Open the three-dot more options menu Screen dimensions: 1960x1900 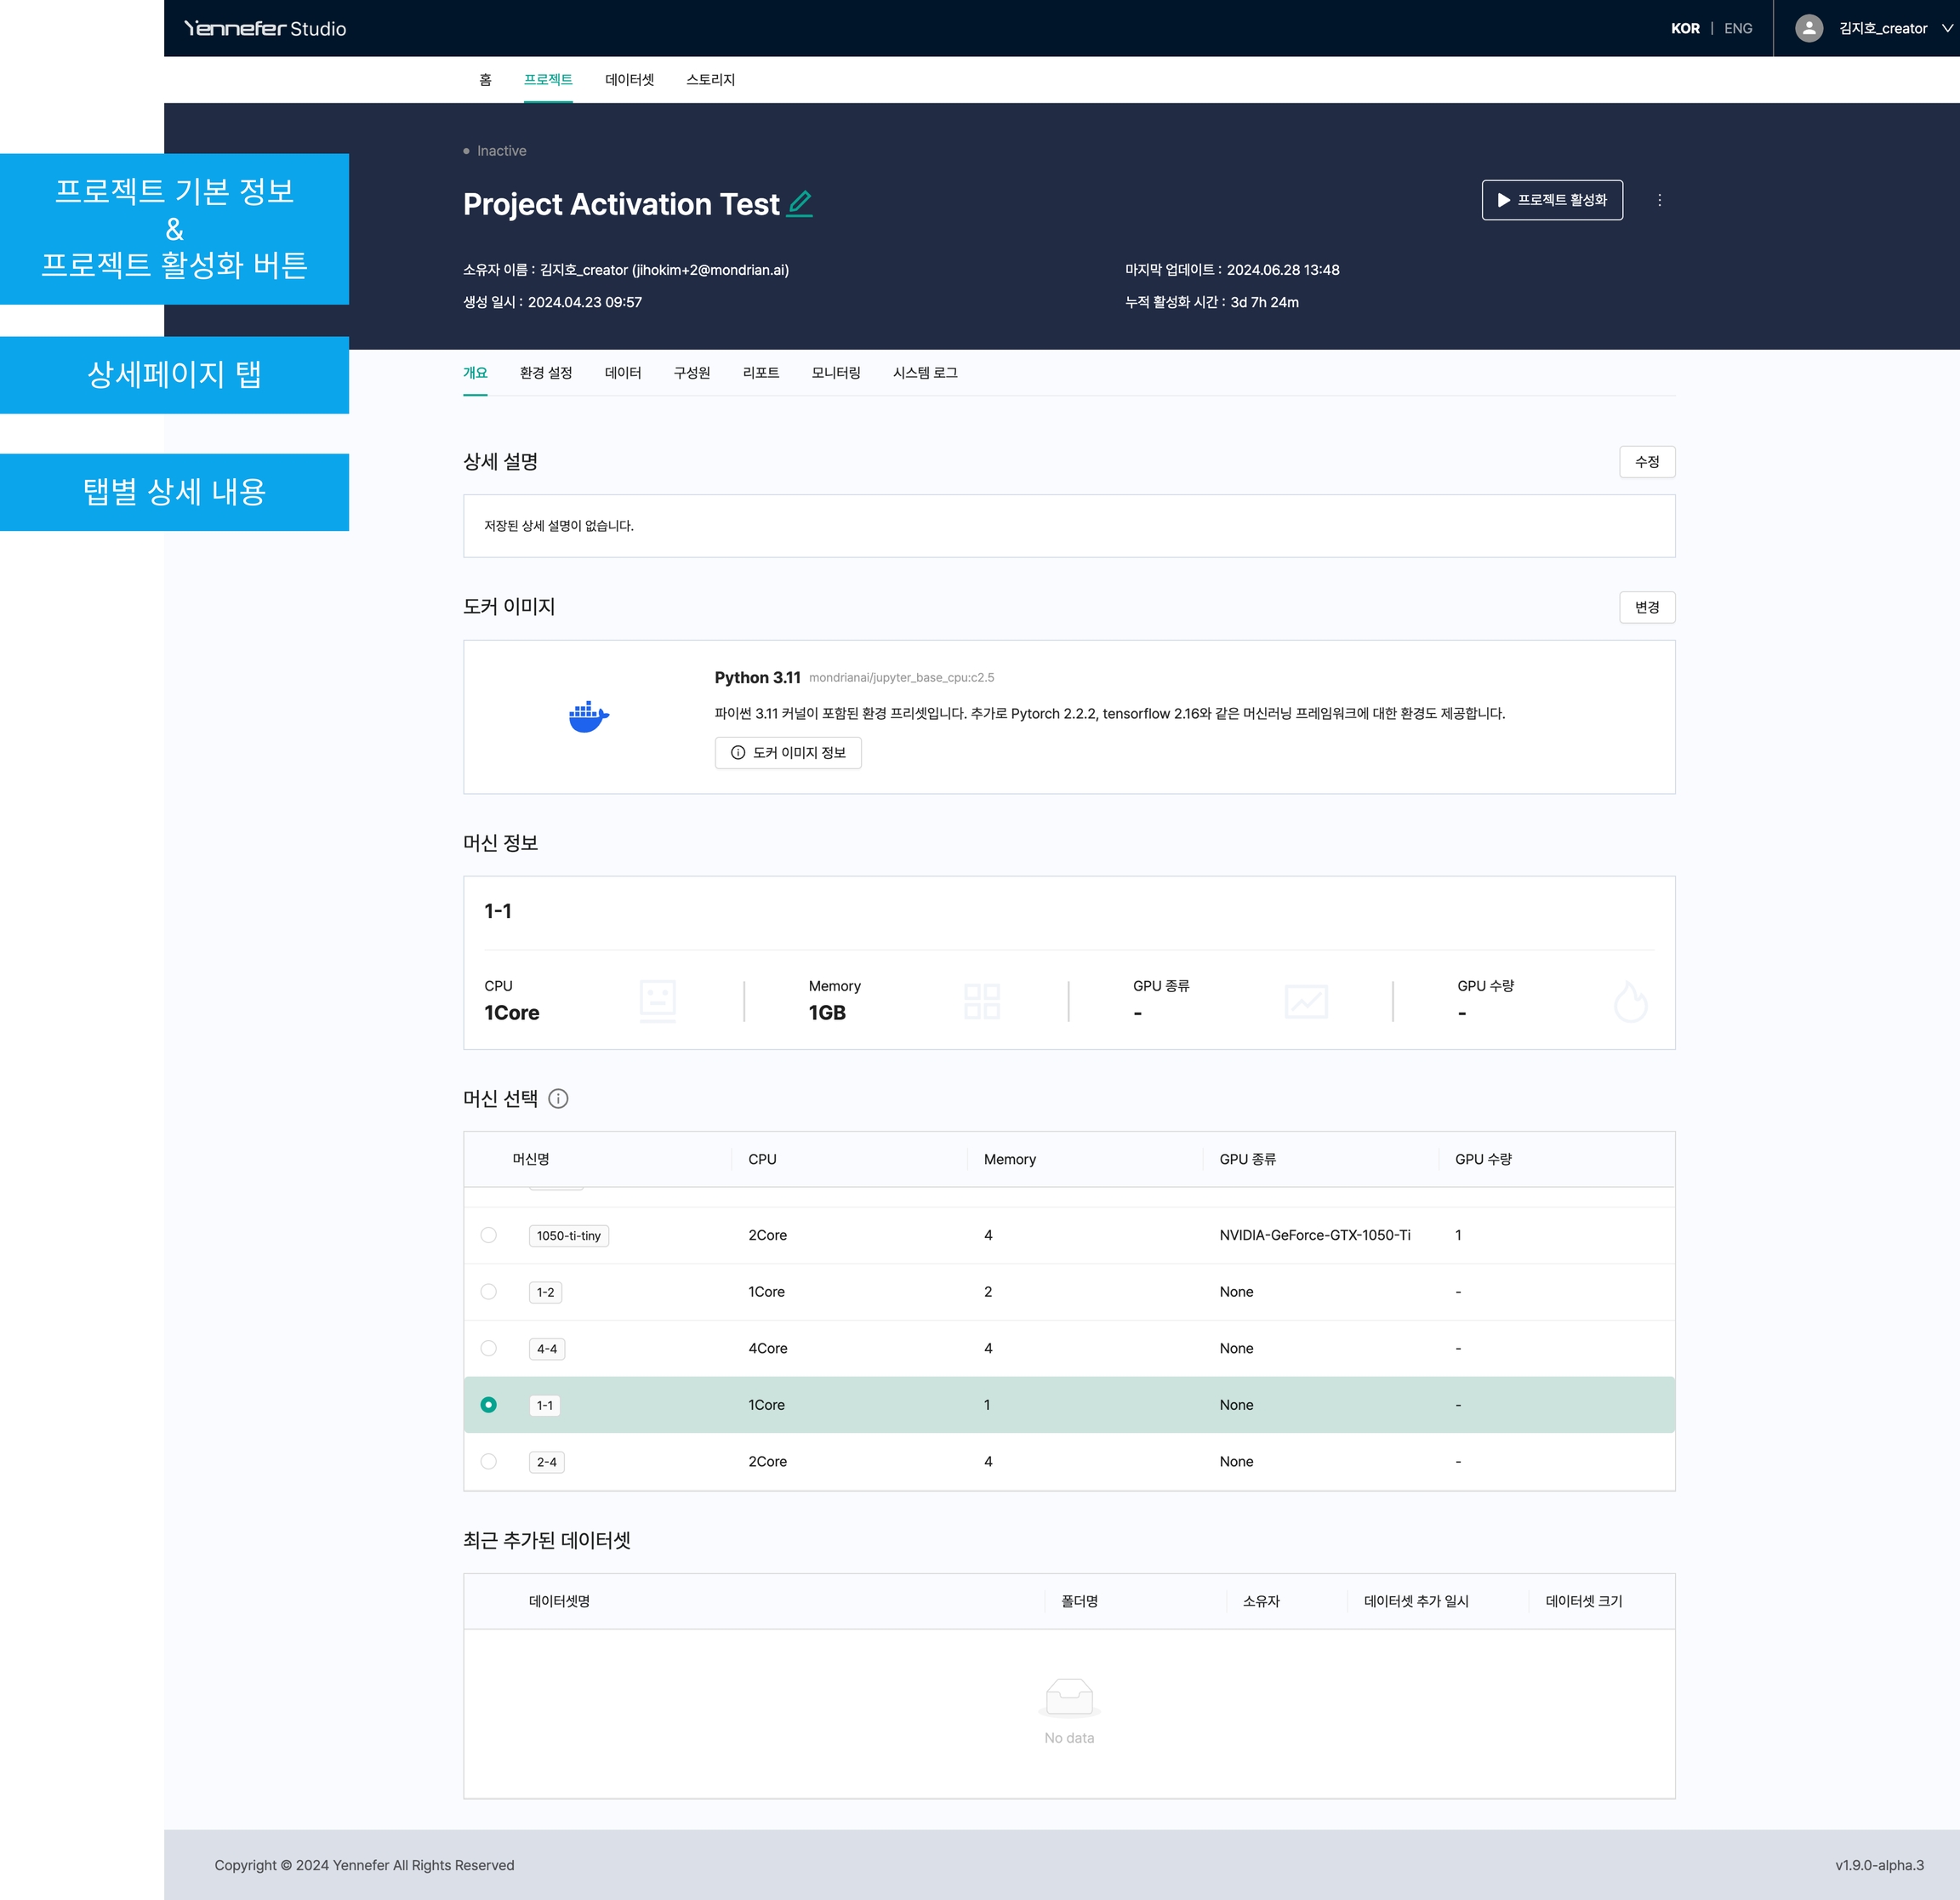click(1659, 200)
